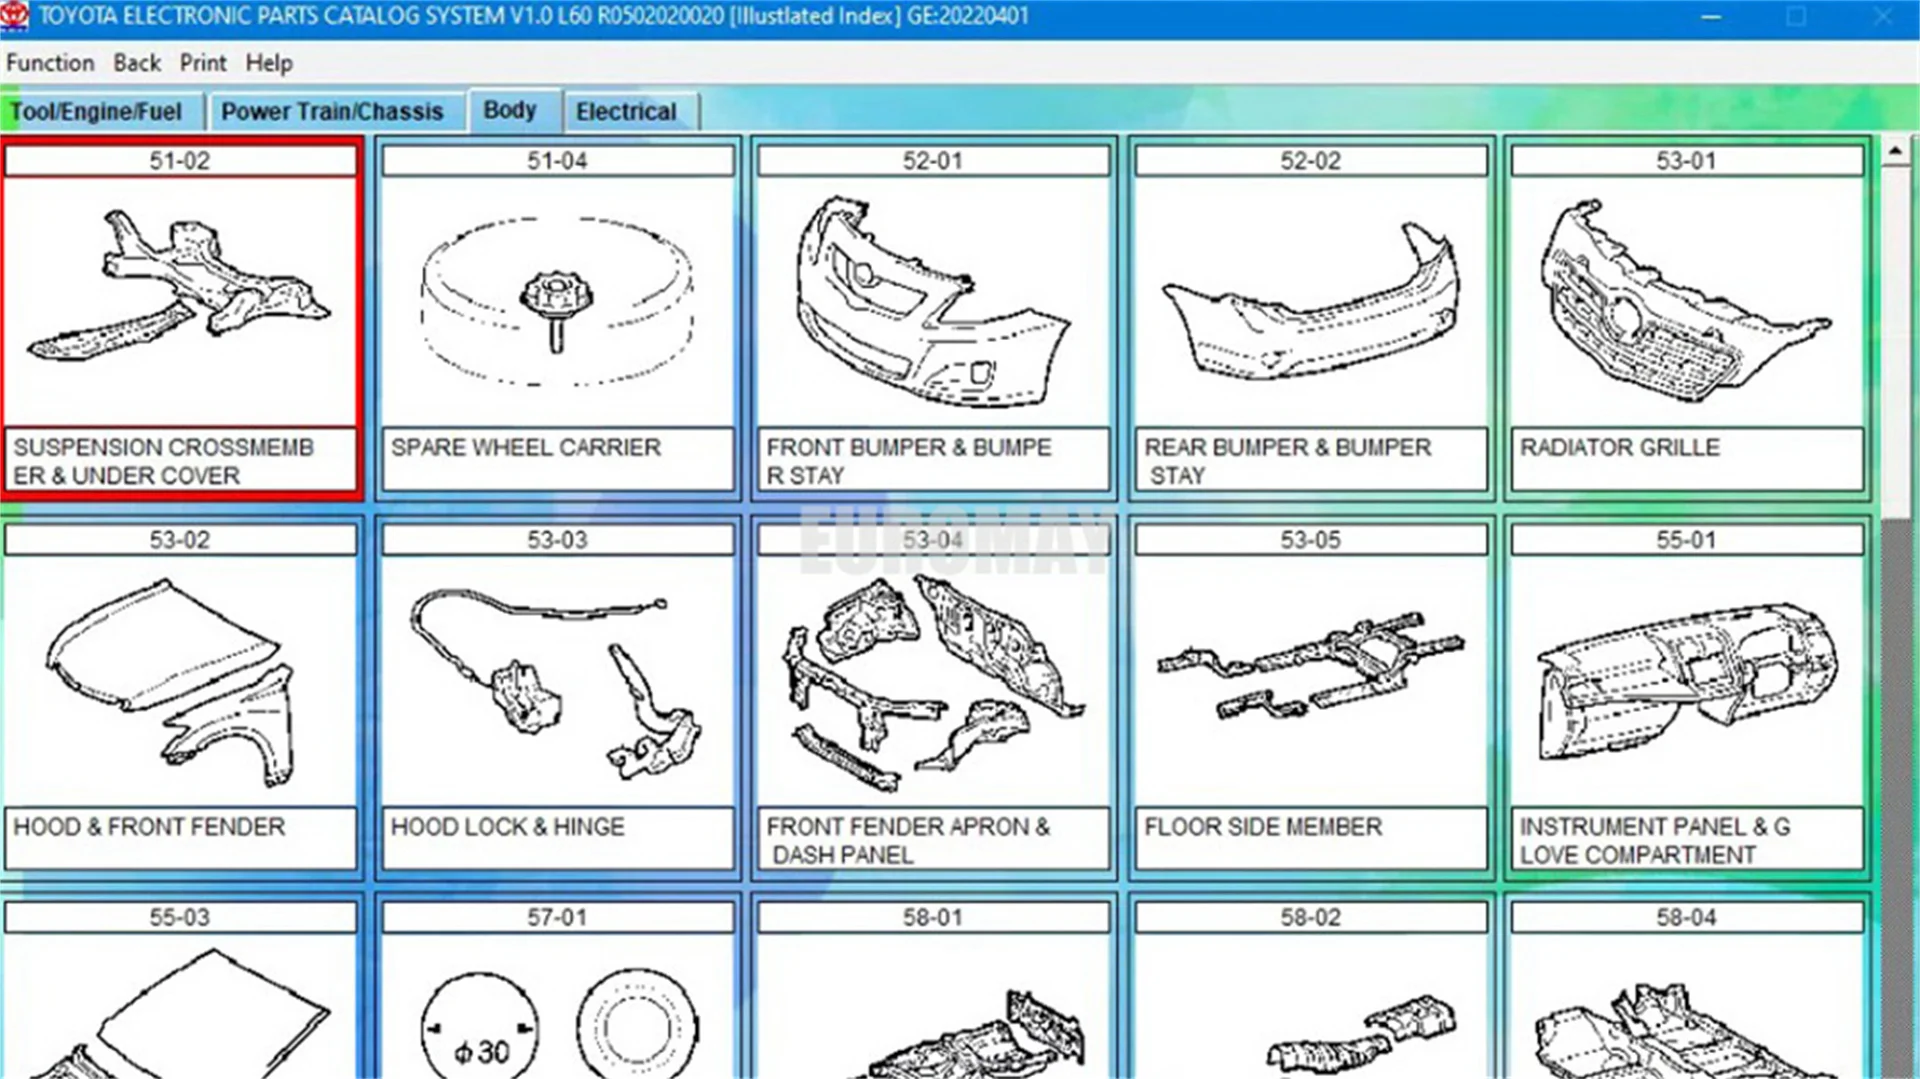Close the parts catalog window

pyautogui.click(x=1883, y=17)
